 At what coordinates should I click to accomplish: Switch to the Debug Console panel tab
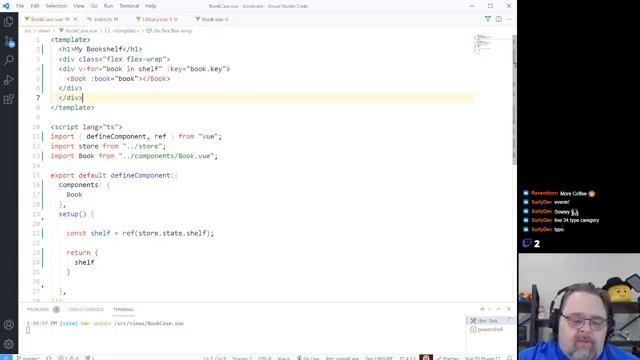(86, 309)
